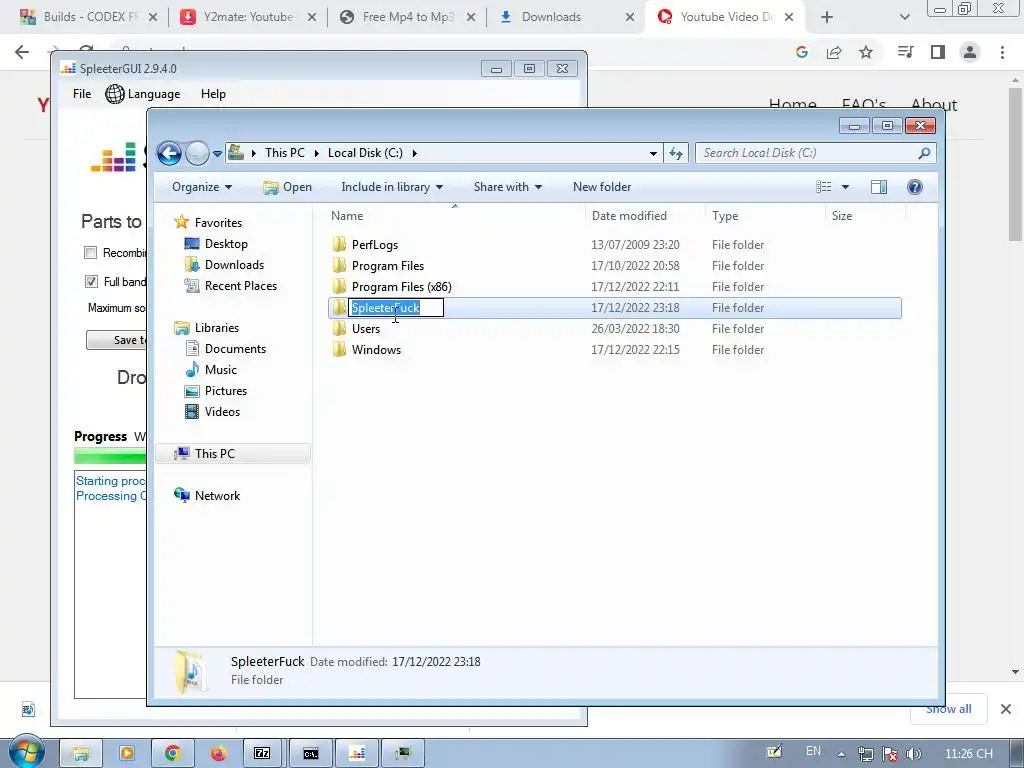The image size is (1024, 768).
Task: Click the Save to button in SpleeterGUI
Action: (116, 340)
